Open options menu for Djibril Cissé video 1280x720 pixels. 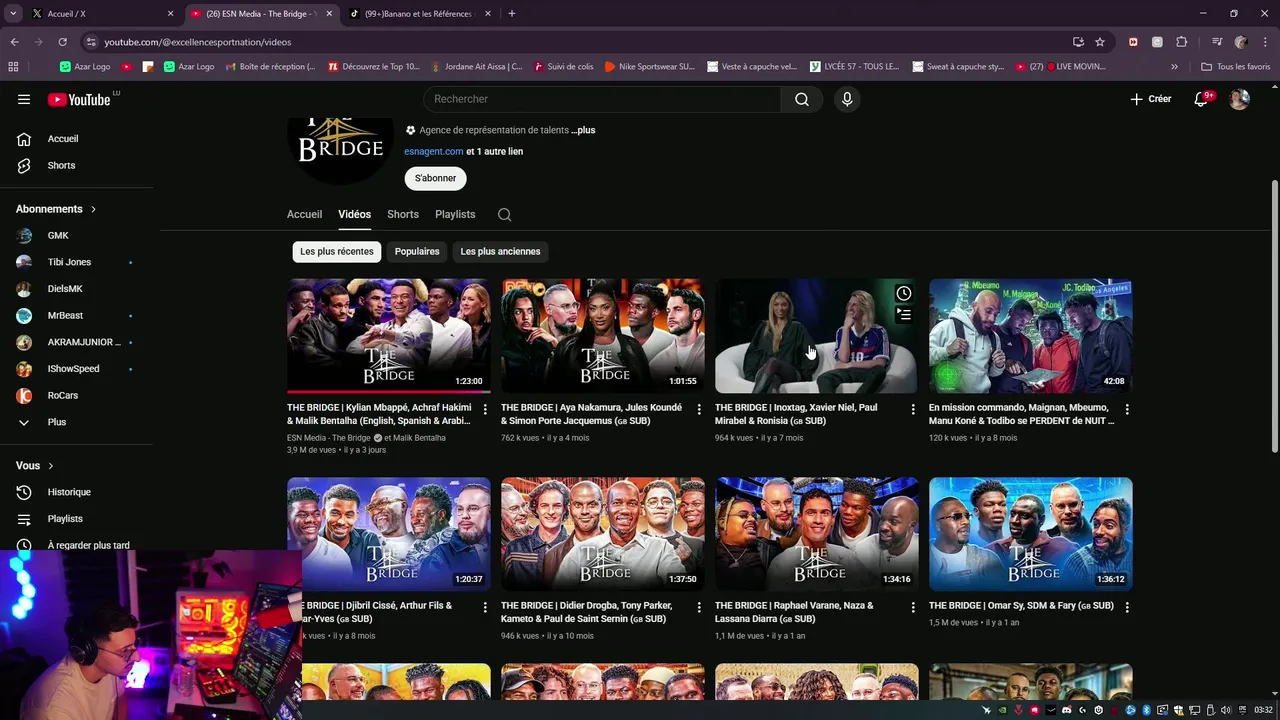(485, 607)
